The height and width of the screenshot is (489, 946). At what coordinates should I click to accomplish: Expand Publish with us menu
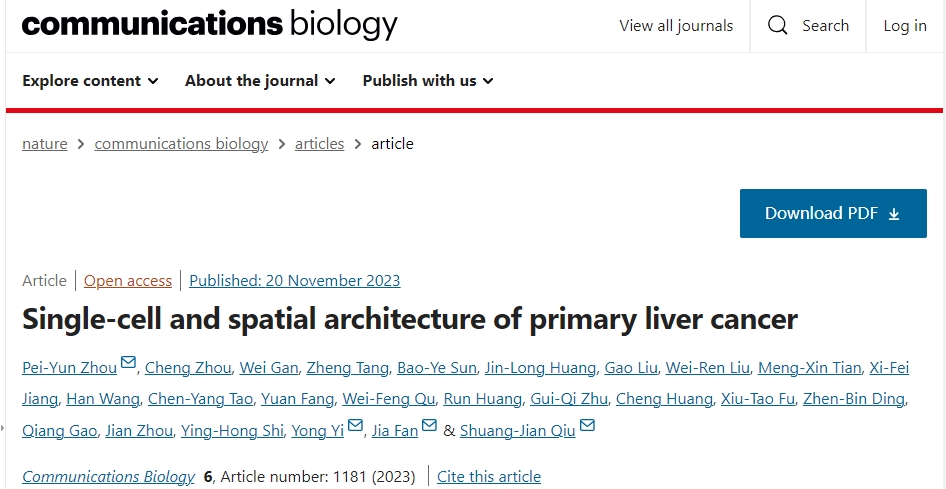428,81
